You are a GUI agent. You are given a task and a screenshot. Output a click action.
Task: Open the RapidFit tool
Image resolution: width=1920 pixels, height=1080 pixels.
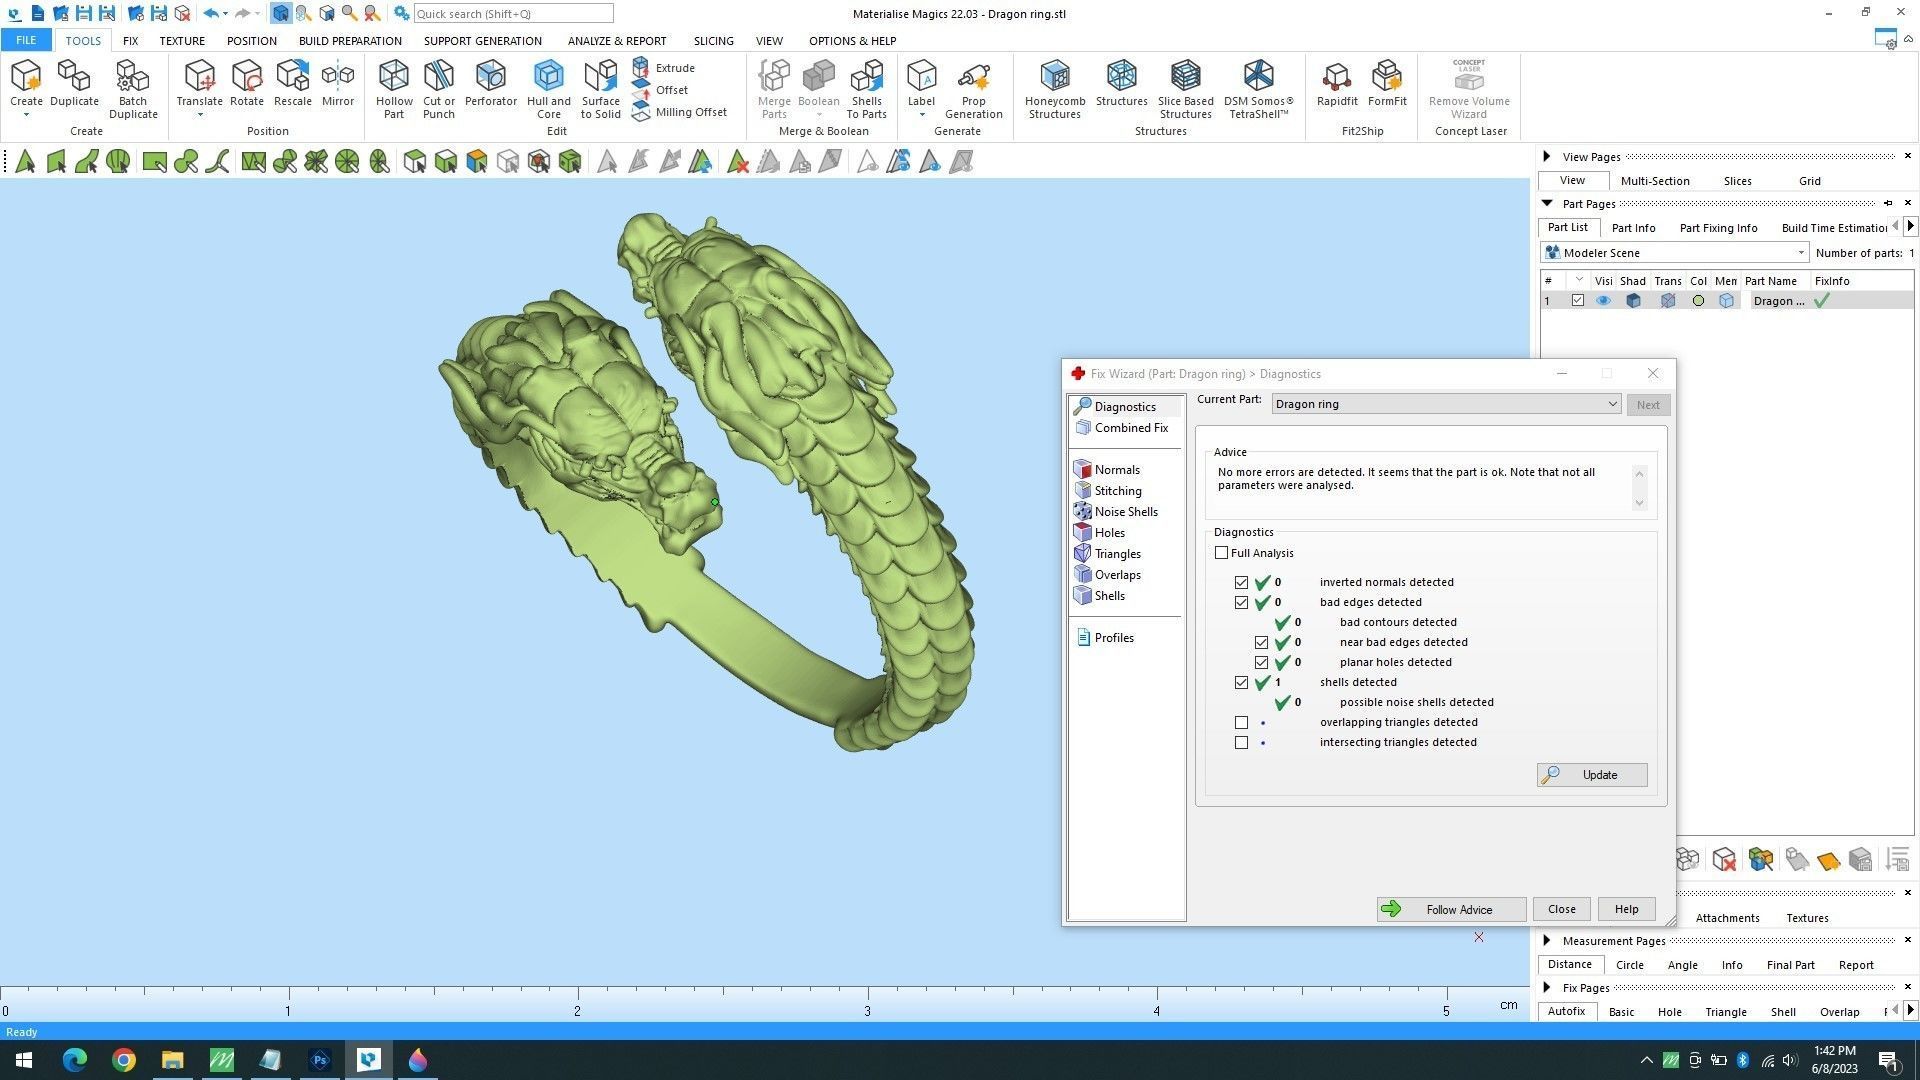pyautogui.click(x=1337, y=83)
